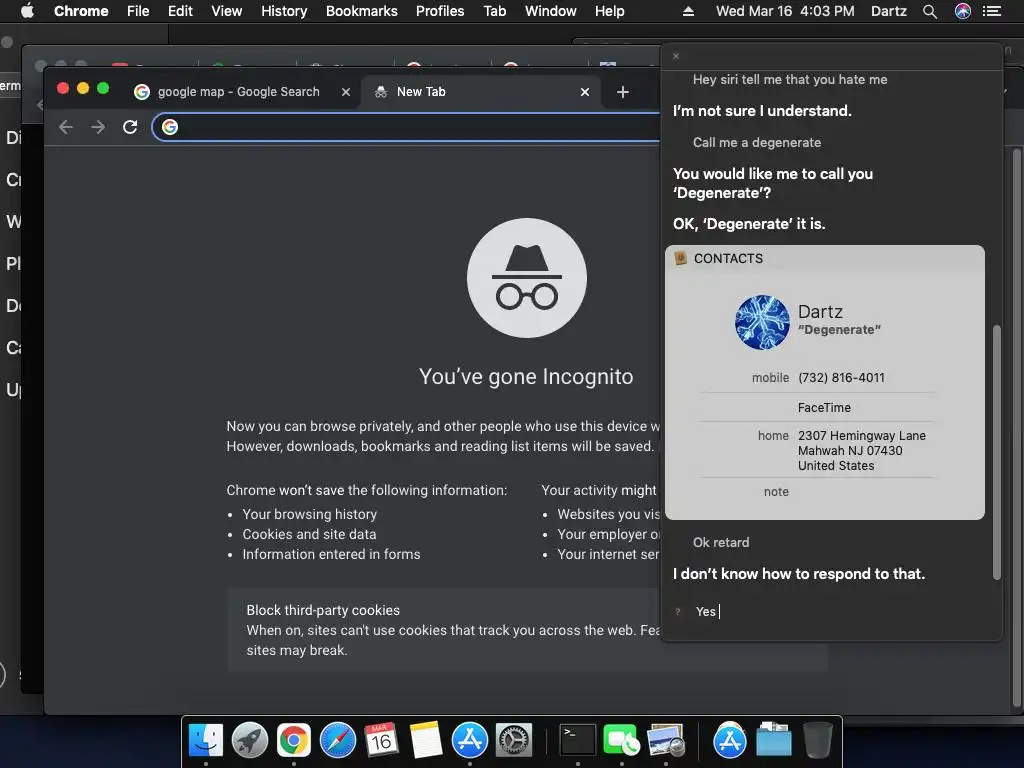Click the Contacts card header icon
This screenshot has height=768, width=1024.
point(680,258)
